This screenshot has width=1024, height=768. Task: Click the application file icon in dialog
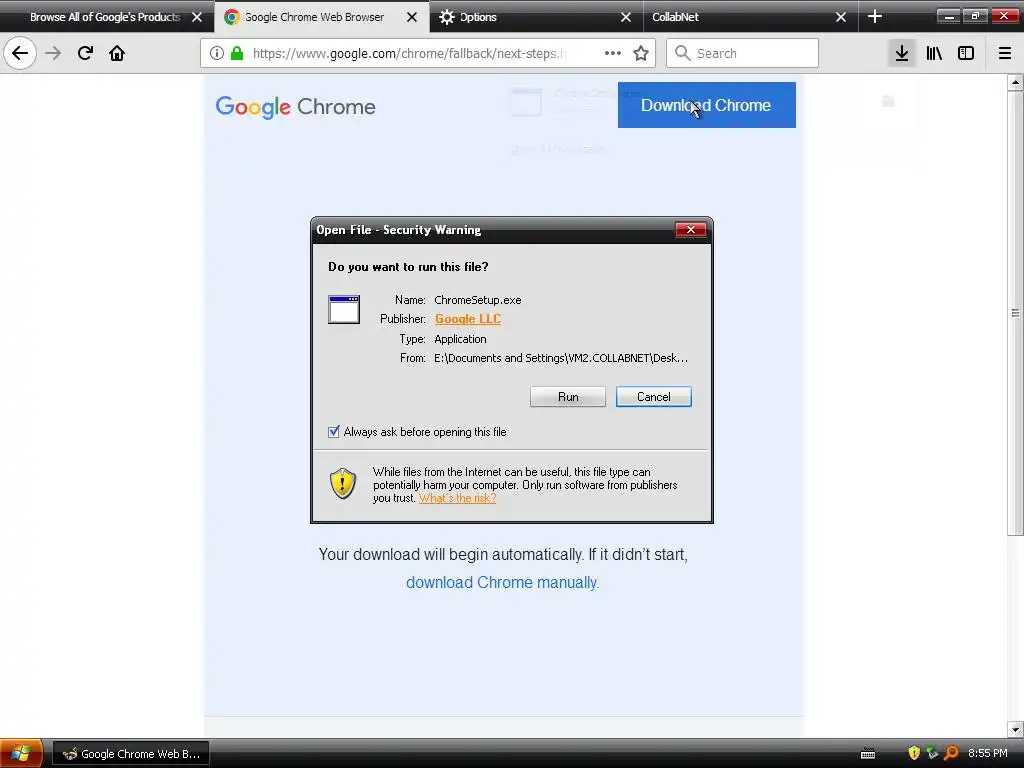(344, 310)
